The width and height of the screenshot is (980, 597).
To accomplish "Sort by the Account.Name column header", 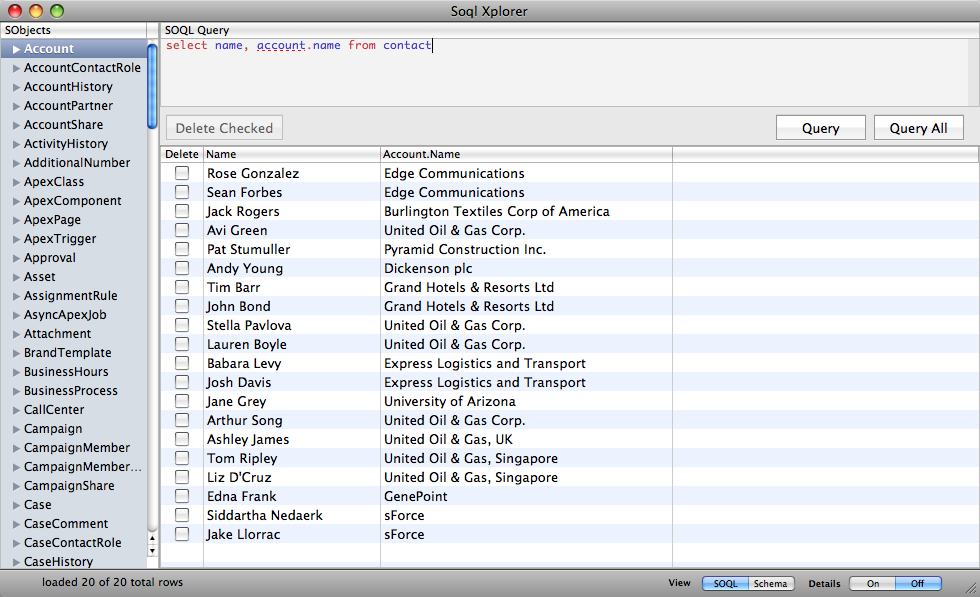I will tap(526, 154).
